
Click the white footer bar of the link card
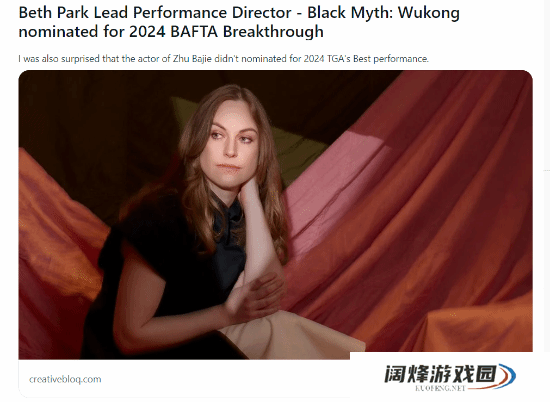184,378
